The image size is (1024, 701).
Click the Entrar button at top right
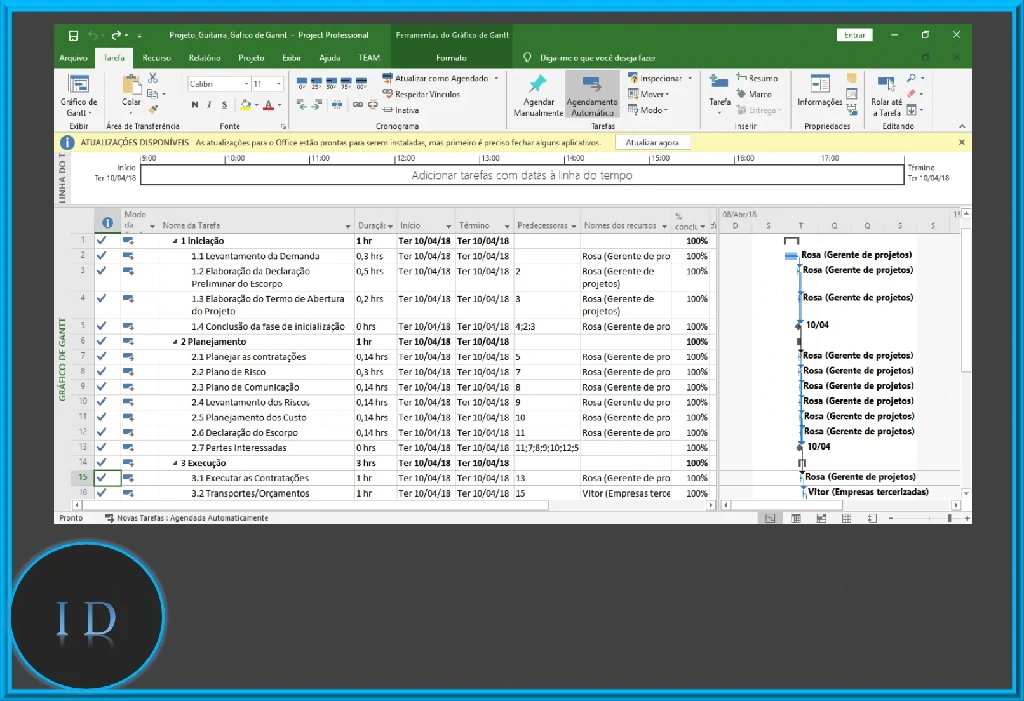[854, 34]
